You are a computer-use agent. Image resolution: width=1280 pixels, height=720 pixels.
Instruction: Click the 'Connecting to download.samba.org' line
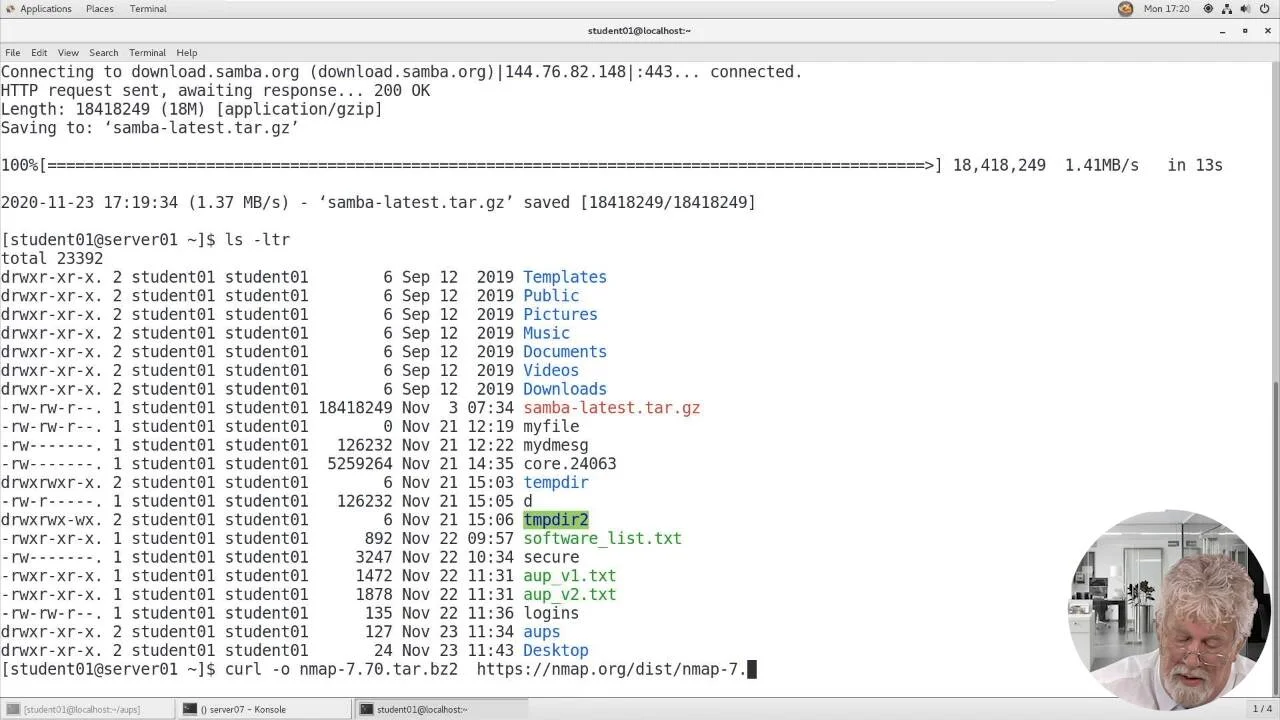(x=401, y=72)
